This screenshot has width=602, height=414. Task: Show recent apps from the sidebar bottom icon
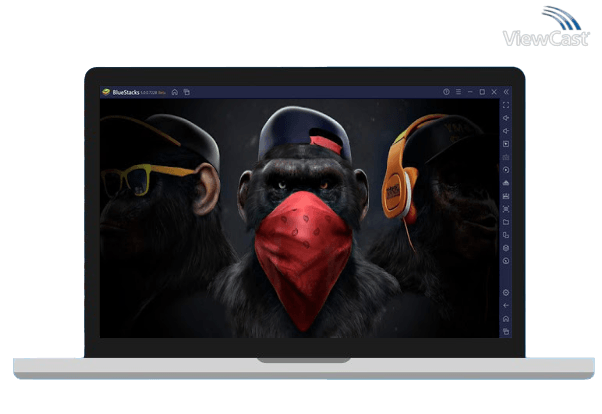tap(506, 332)
